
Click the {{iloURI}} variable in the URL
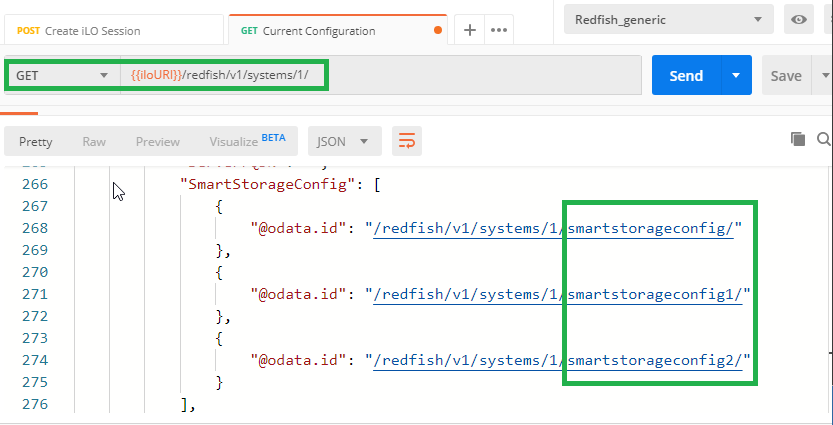pyautogui.click(x=156, y=75)
